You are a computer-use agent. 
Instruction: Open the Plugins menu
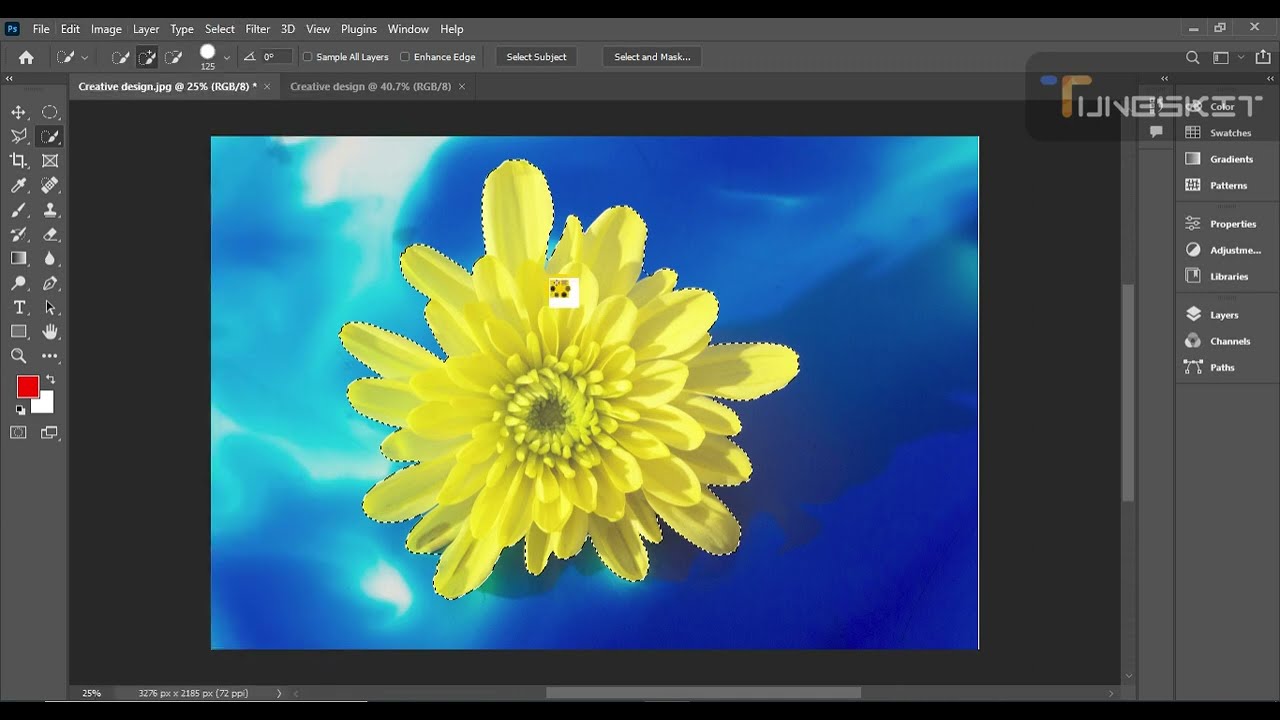click(x=359, y=29)
